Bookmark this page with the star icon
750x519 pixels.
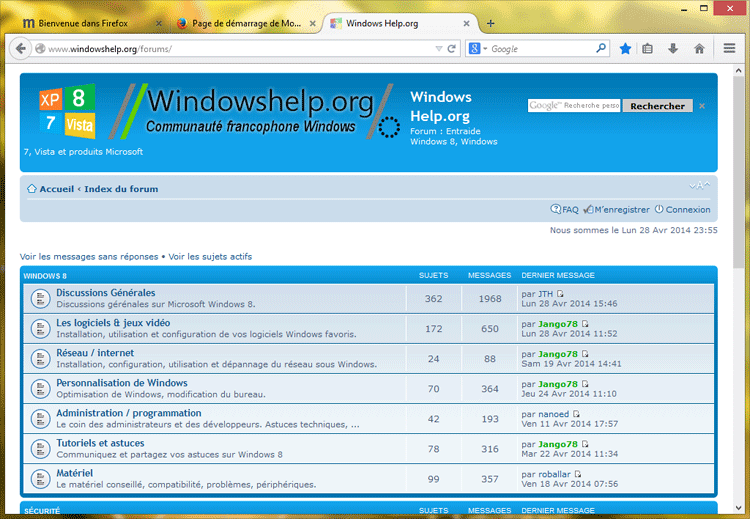click(625, 48)
